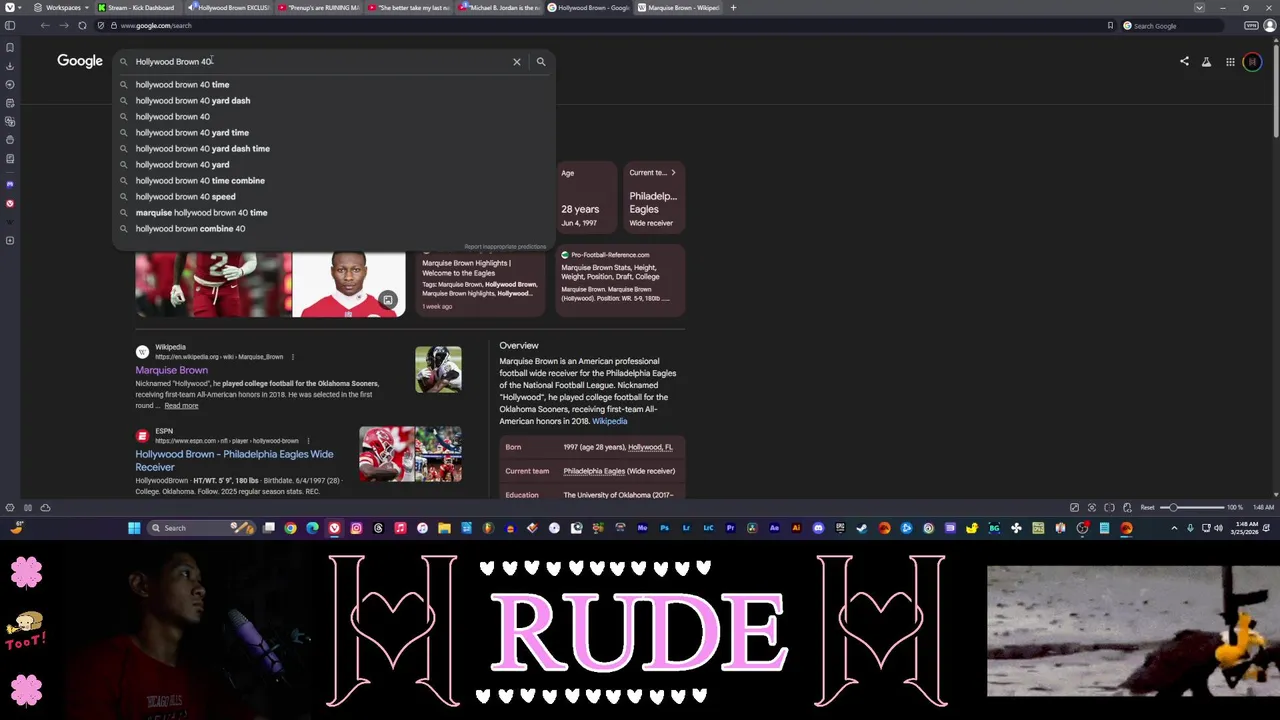Open tracker blocker shield icon
This screenshot has height=720, width=1280.
coord(101,25)
